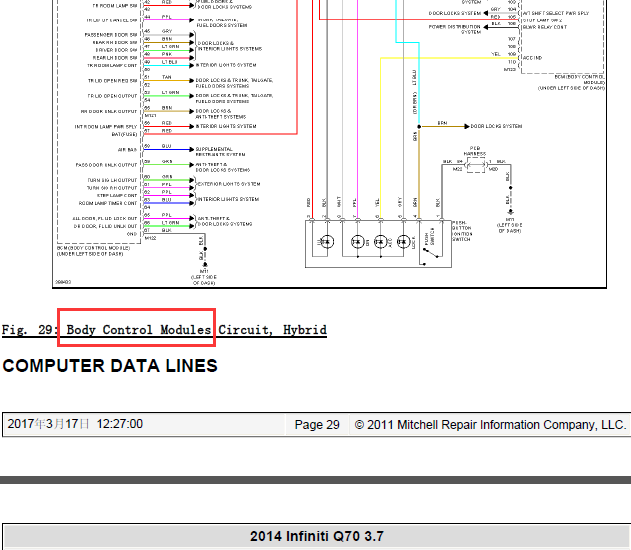631x550 pixels.
Task: Click the 'PASSENGER DOOR SW' pin label
Action: click(111, 35)
